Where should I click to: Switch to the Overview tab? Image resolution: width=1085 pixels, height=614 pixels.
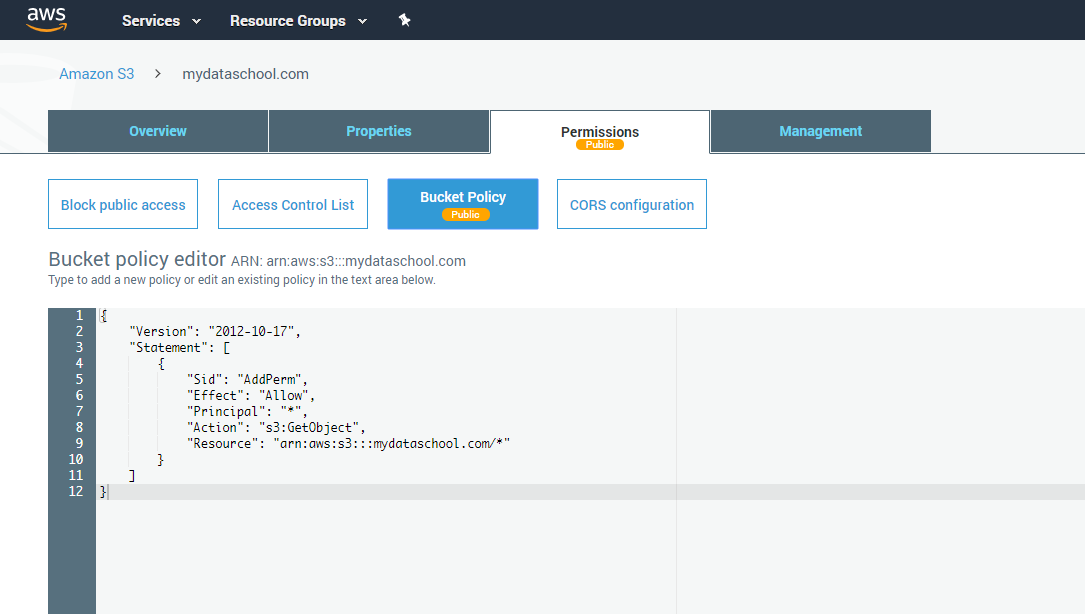[x=158, y=131]
